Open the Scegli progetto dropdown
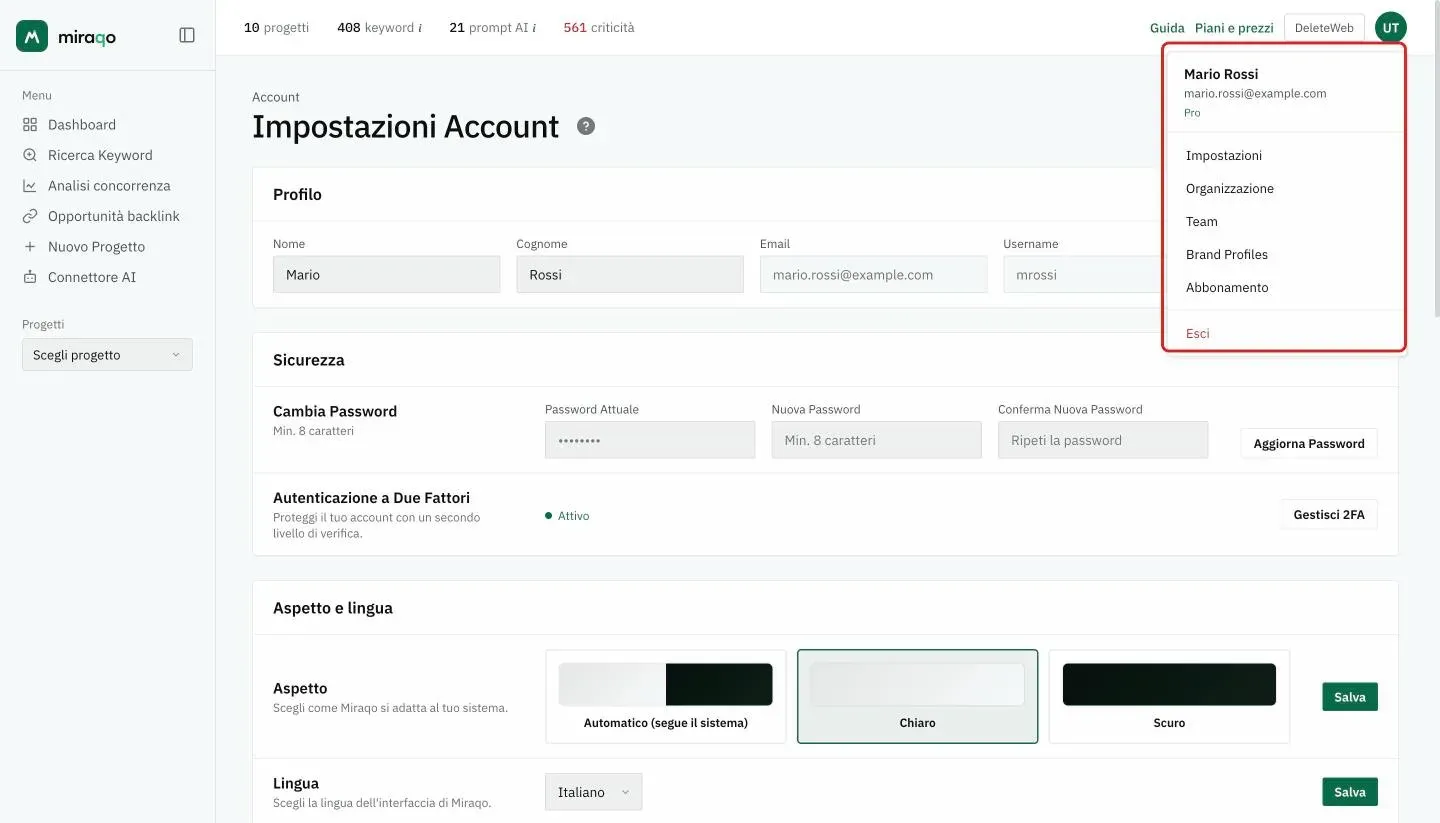 107,355
